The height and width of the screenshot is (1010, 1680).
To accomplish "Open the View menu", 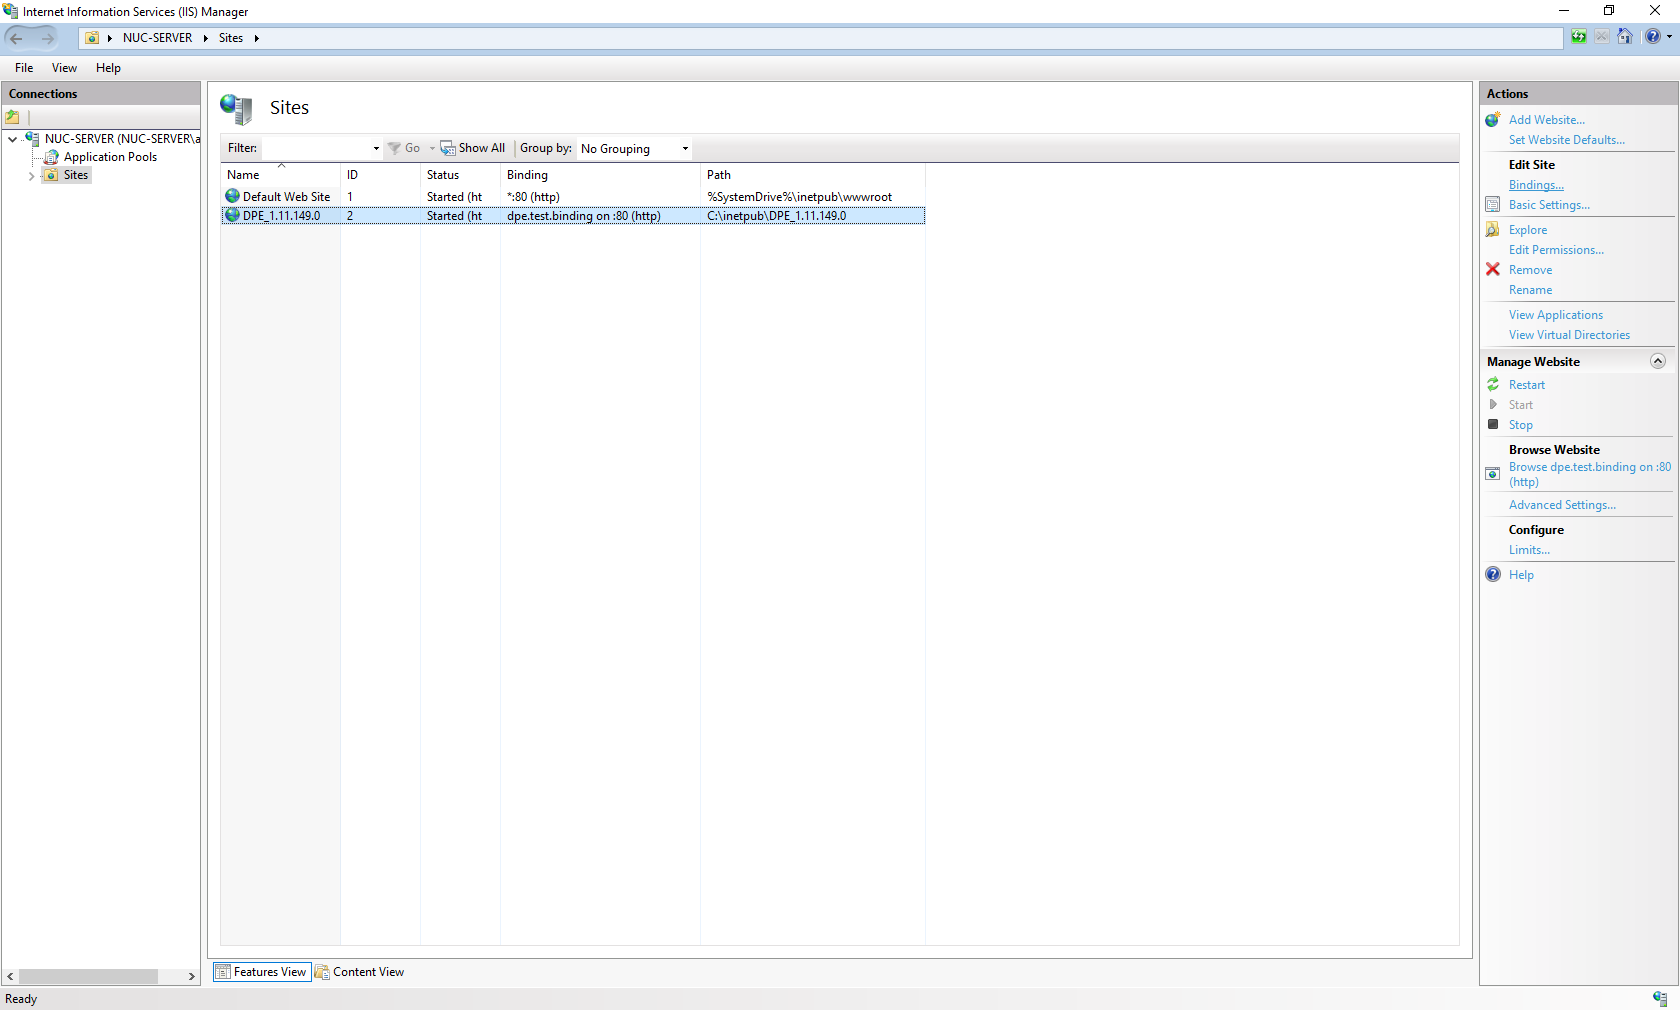I will [x=64, y=68].
